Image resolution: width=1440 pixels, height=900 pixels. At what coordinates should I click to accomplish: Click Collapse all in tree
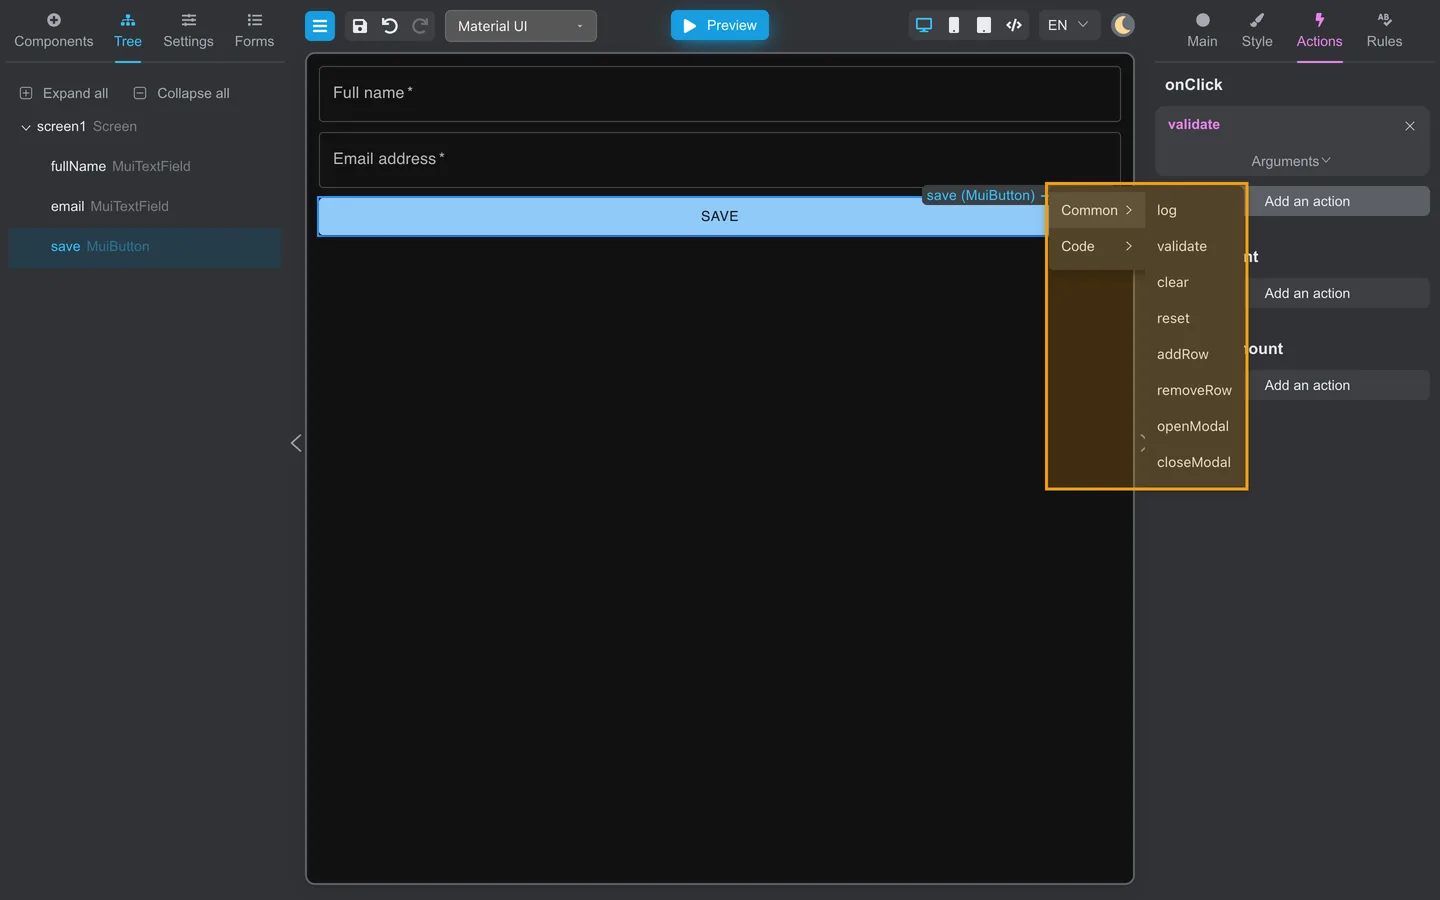click(x=182, y=93)
